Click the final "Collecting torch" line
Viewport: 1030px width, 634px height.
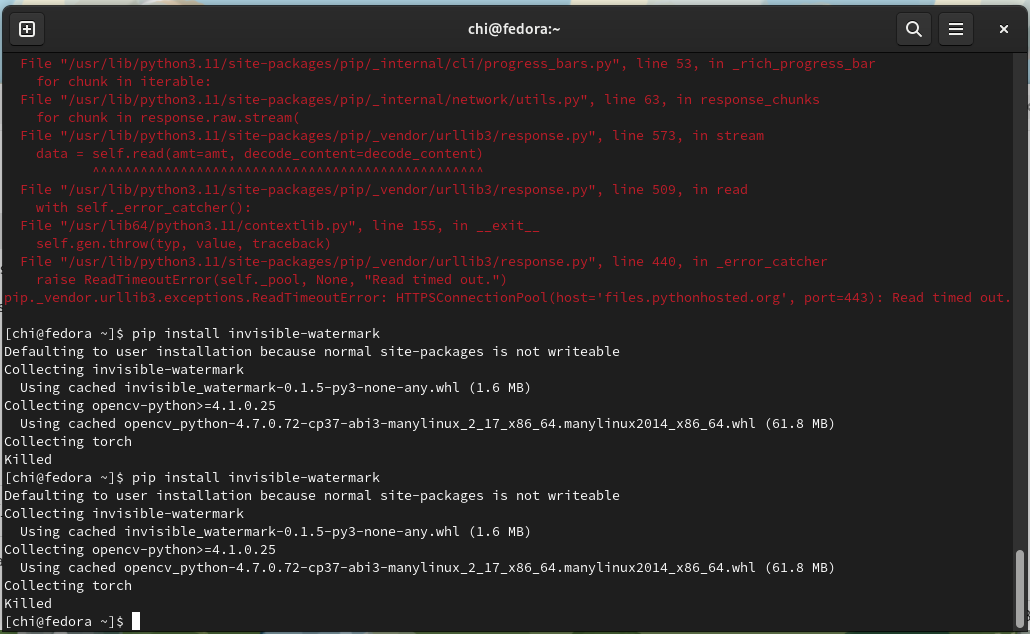68,586
